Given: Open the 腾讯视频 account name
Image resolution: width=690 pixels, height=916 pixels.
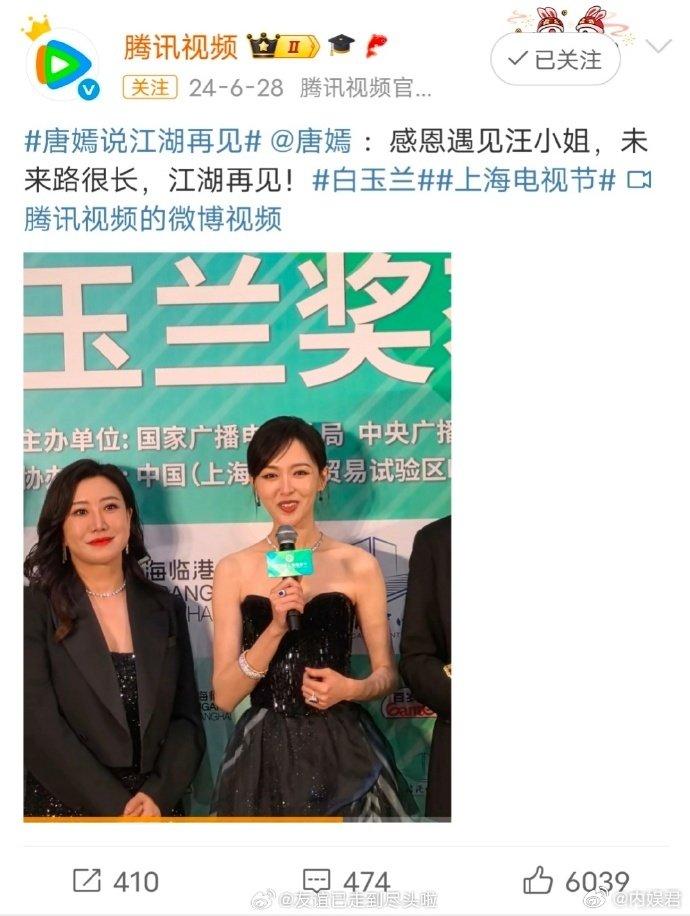Looking at the screenshot, I should [181, 46].
